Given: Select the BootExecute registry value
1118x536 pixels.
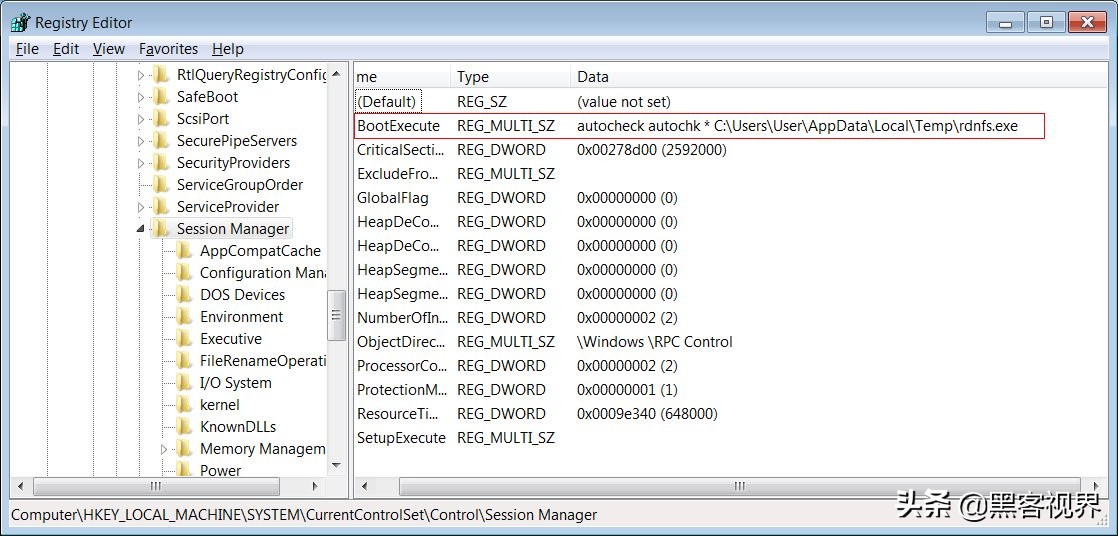Looking at the screenshot, I should click(x=398, y=126).
